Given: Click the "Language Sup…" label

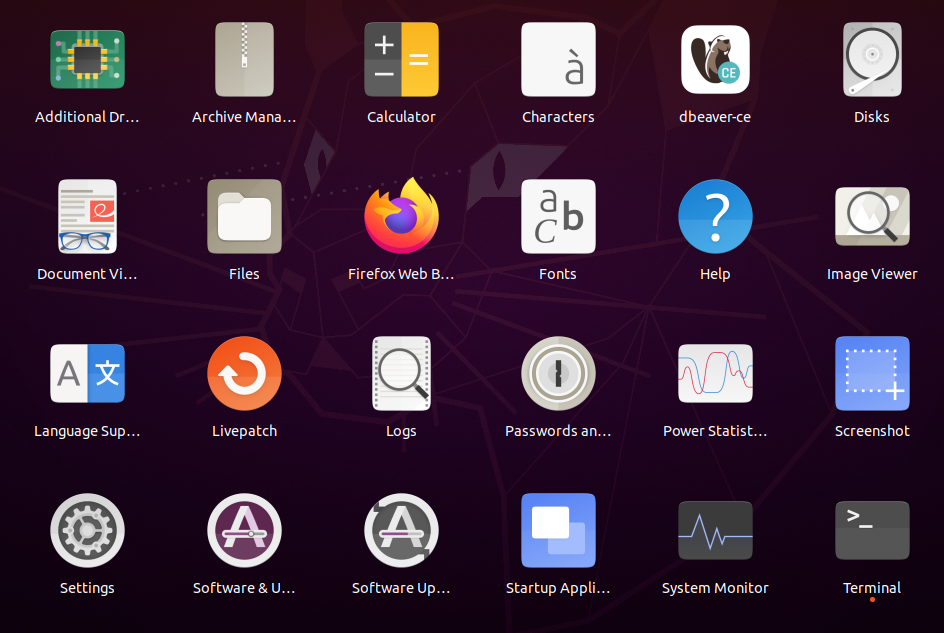Looking at the screenshot, I should [x=87, y=431].
